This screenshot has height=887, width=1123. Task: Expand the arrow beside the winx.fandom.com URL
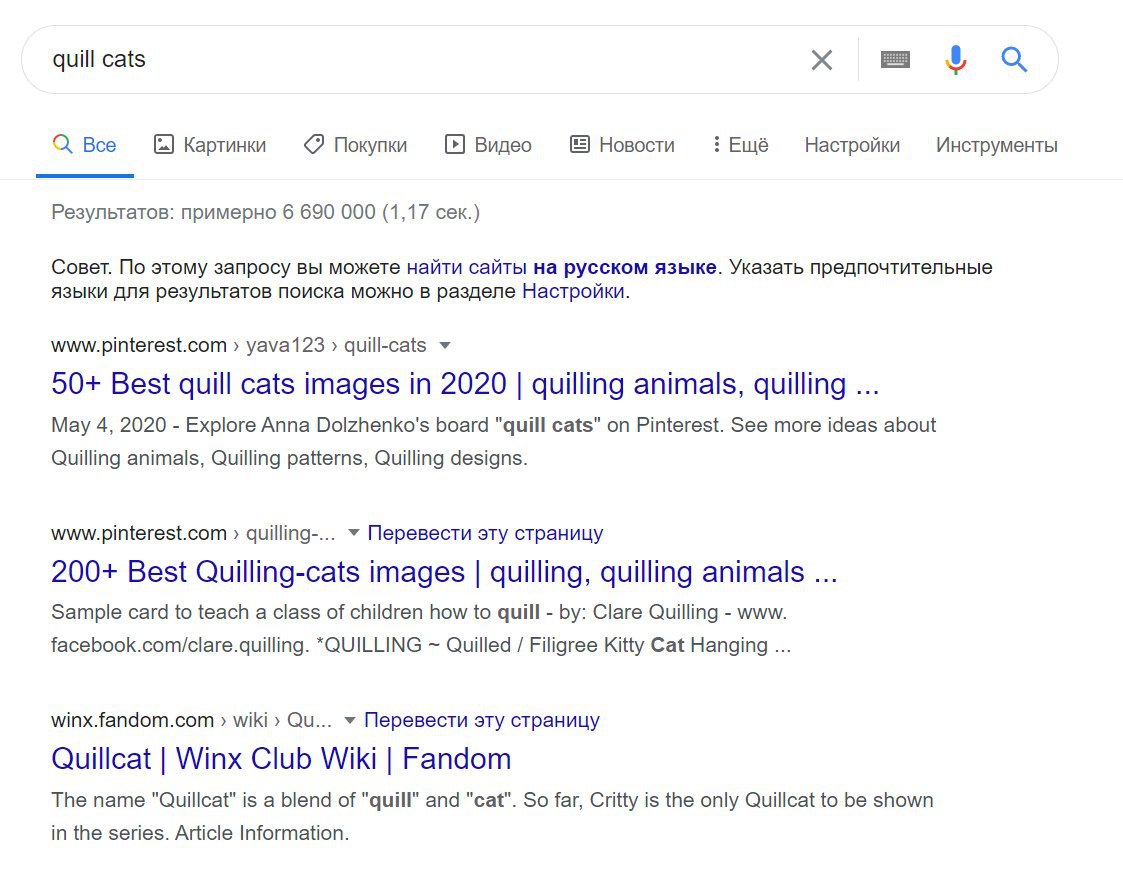(x=350, y=720)
